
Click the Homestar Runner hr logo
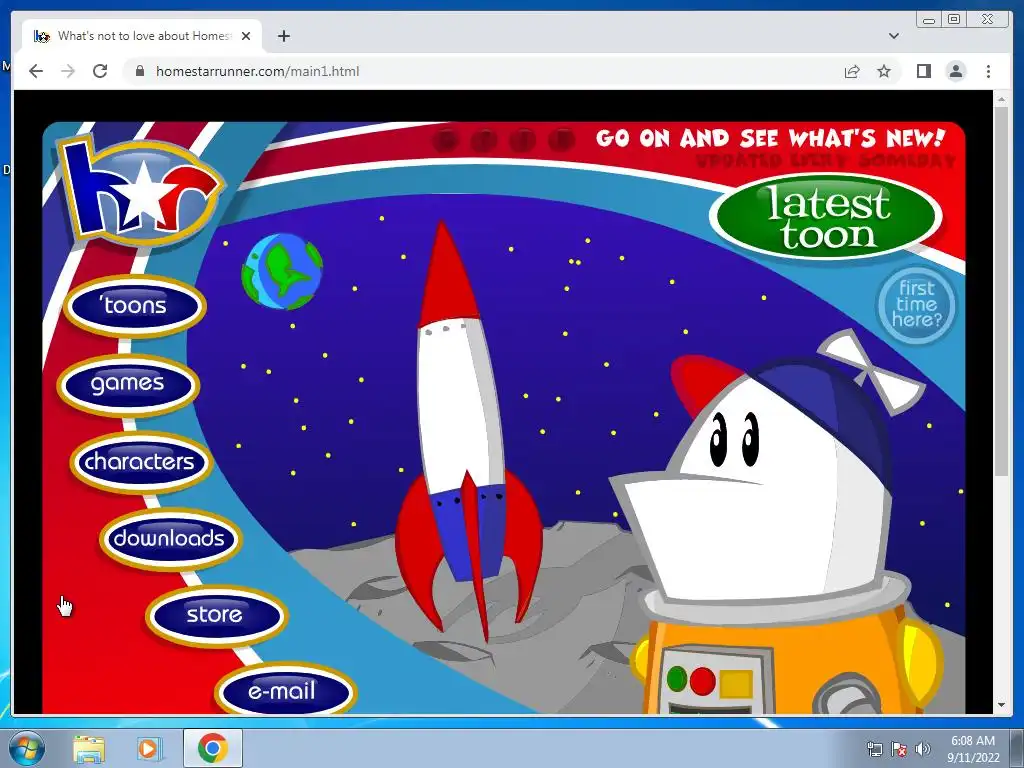139,189
